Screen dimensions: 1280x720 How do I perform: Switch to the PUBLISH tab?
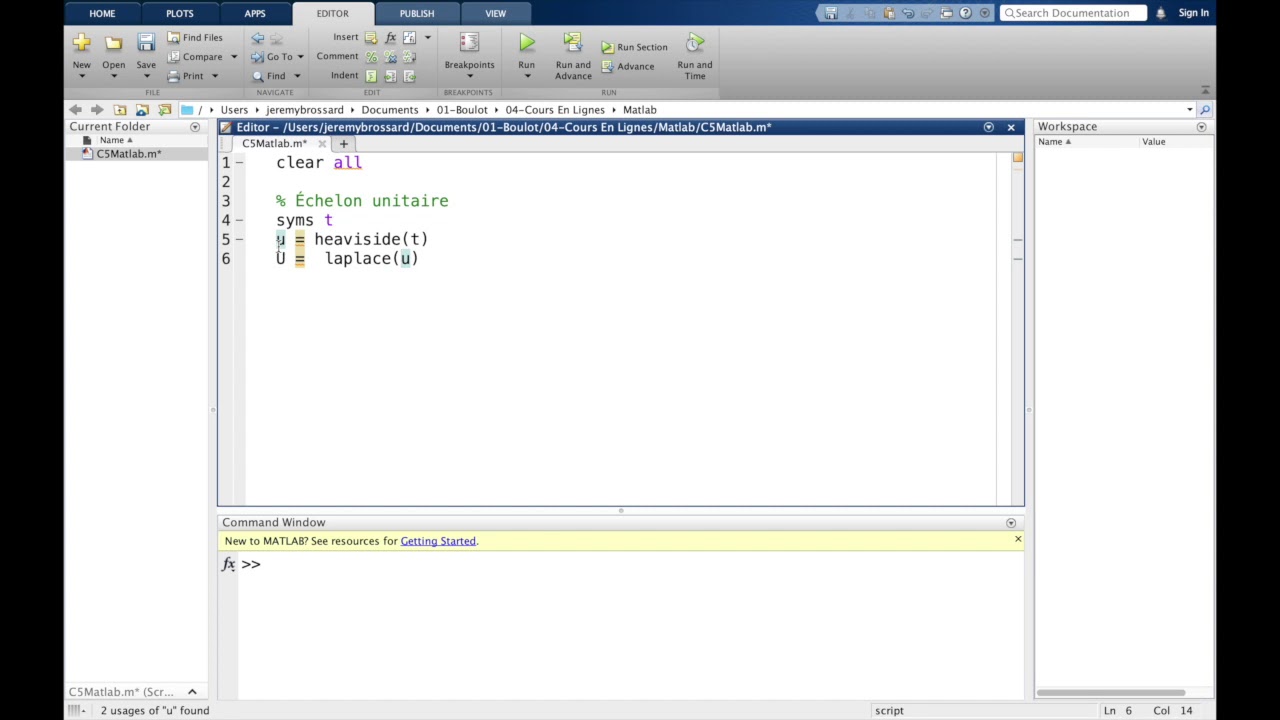[417, 13]
